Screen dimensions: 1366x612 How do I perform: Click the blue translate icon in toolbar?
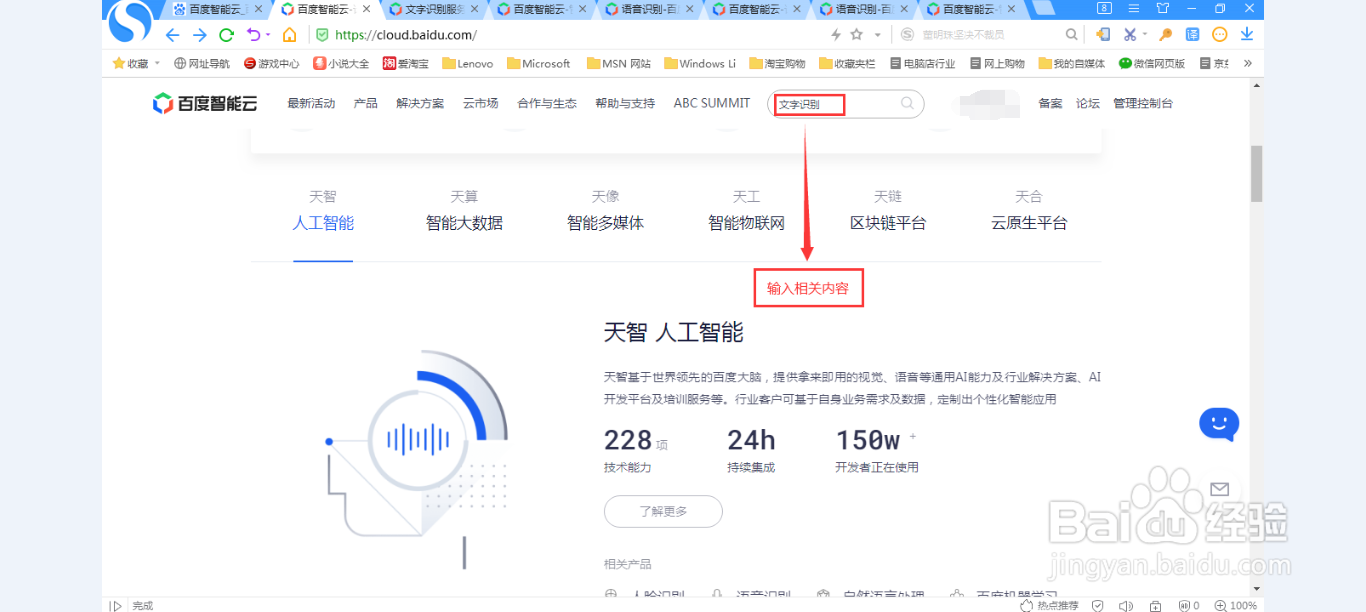(x=1192, y=35)
